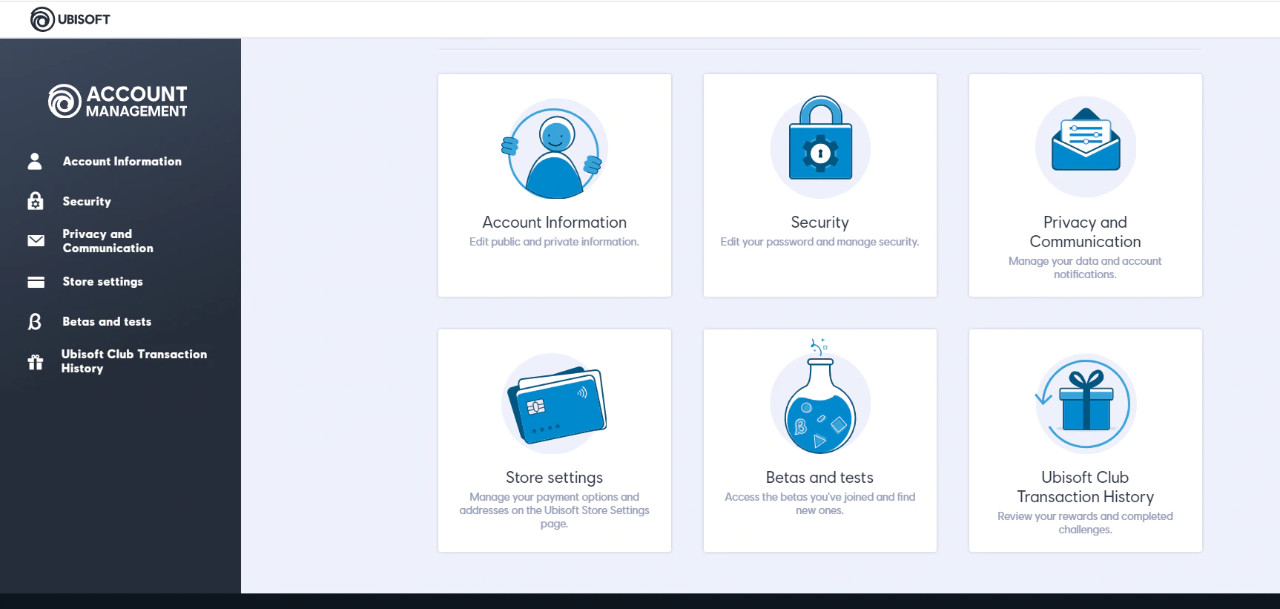This screenshot has height=609, width=1280.
Task: Click 'Edit public and private information.' text
Action: point(554,242)
